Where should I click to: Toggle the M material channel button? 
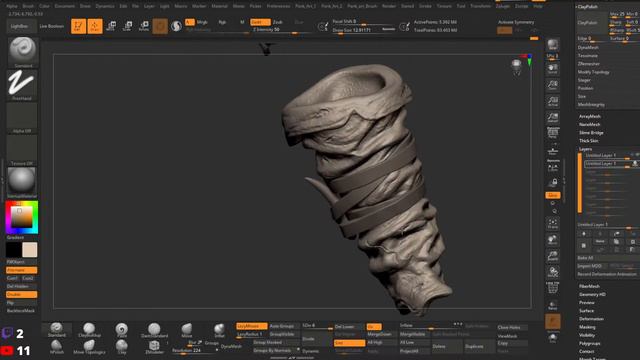[242, 22]
